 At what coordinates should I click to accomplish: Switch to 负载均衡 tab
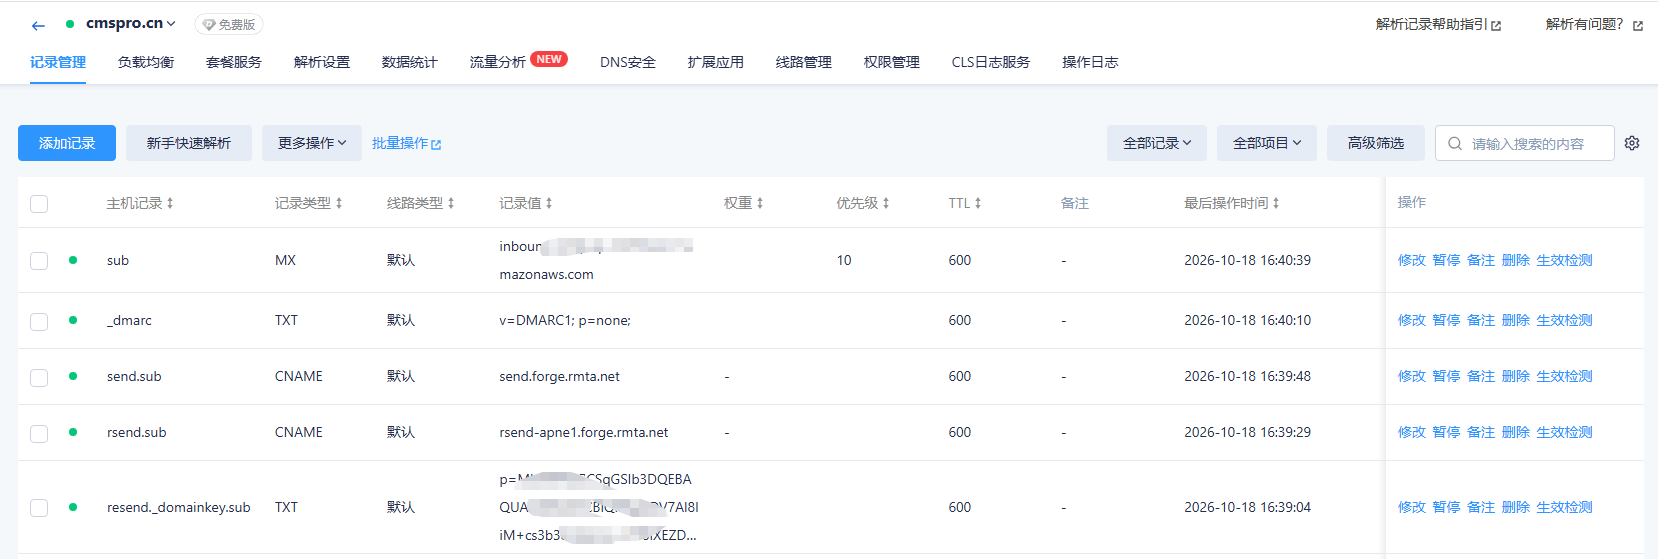[146, 62]
